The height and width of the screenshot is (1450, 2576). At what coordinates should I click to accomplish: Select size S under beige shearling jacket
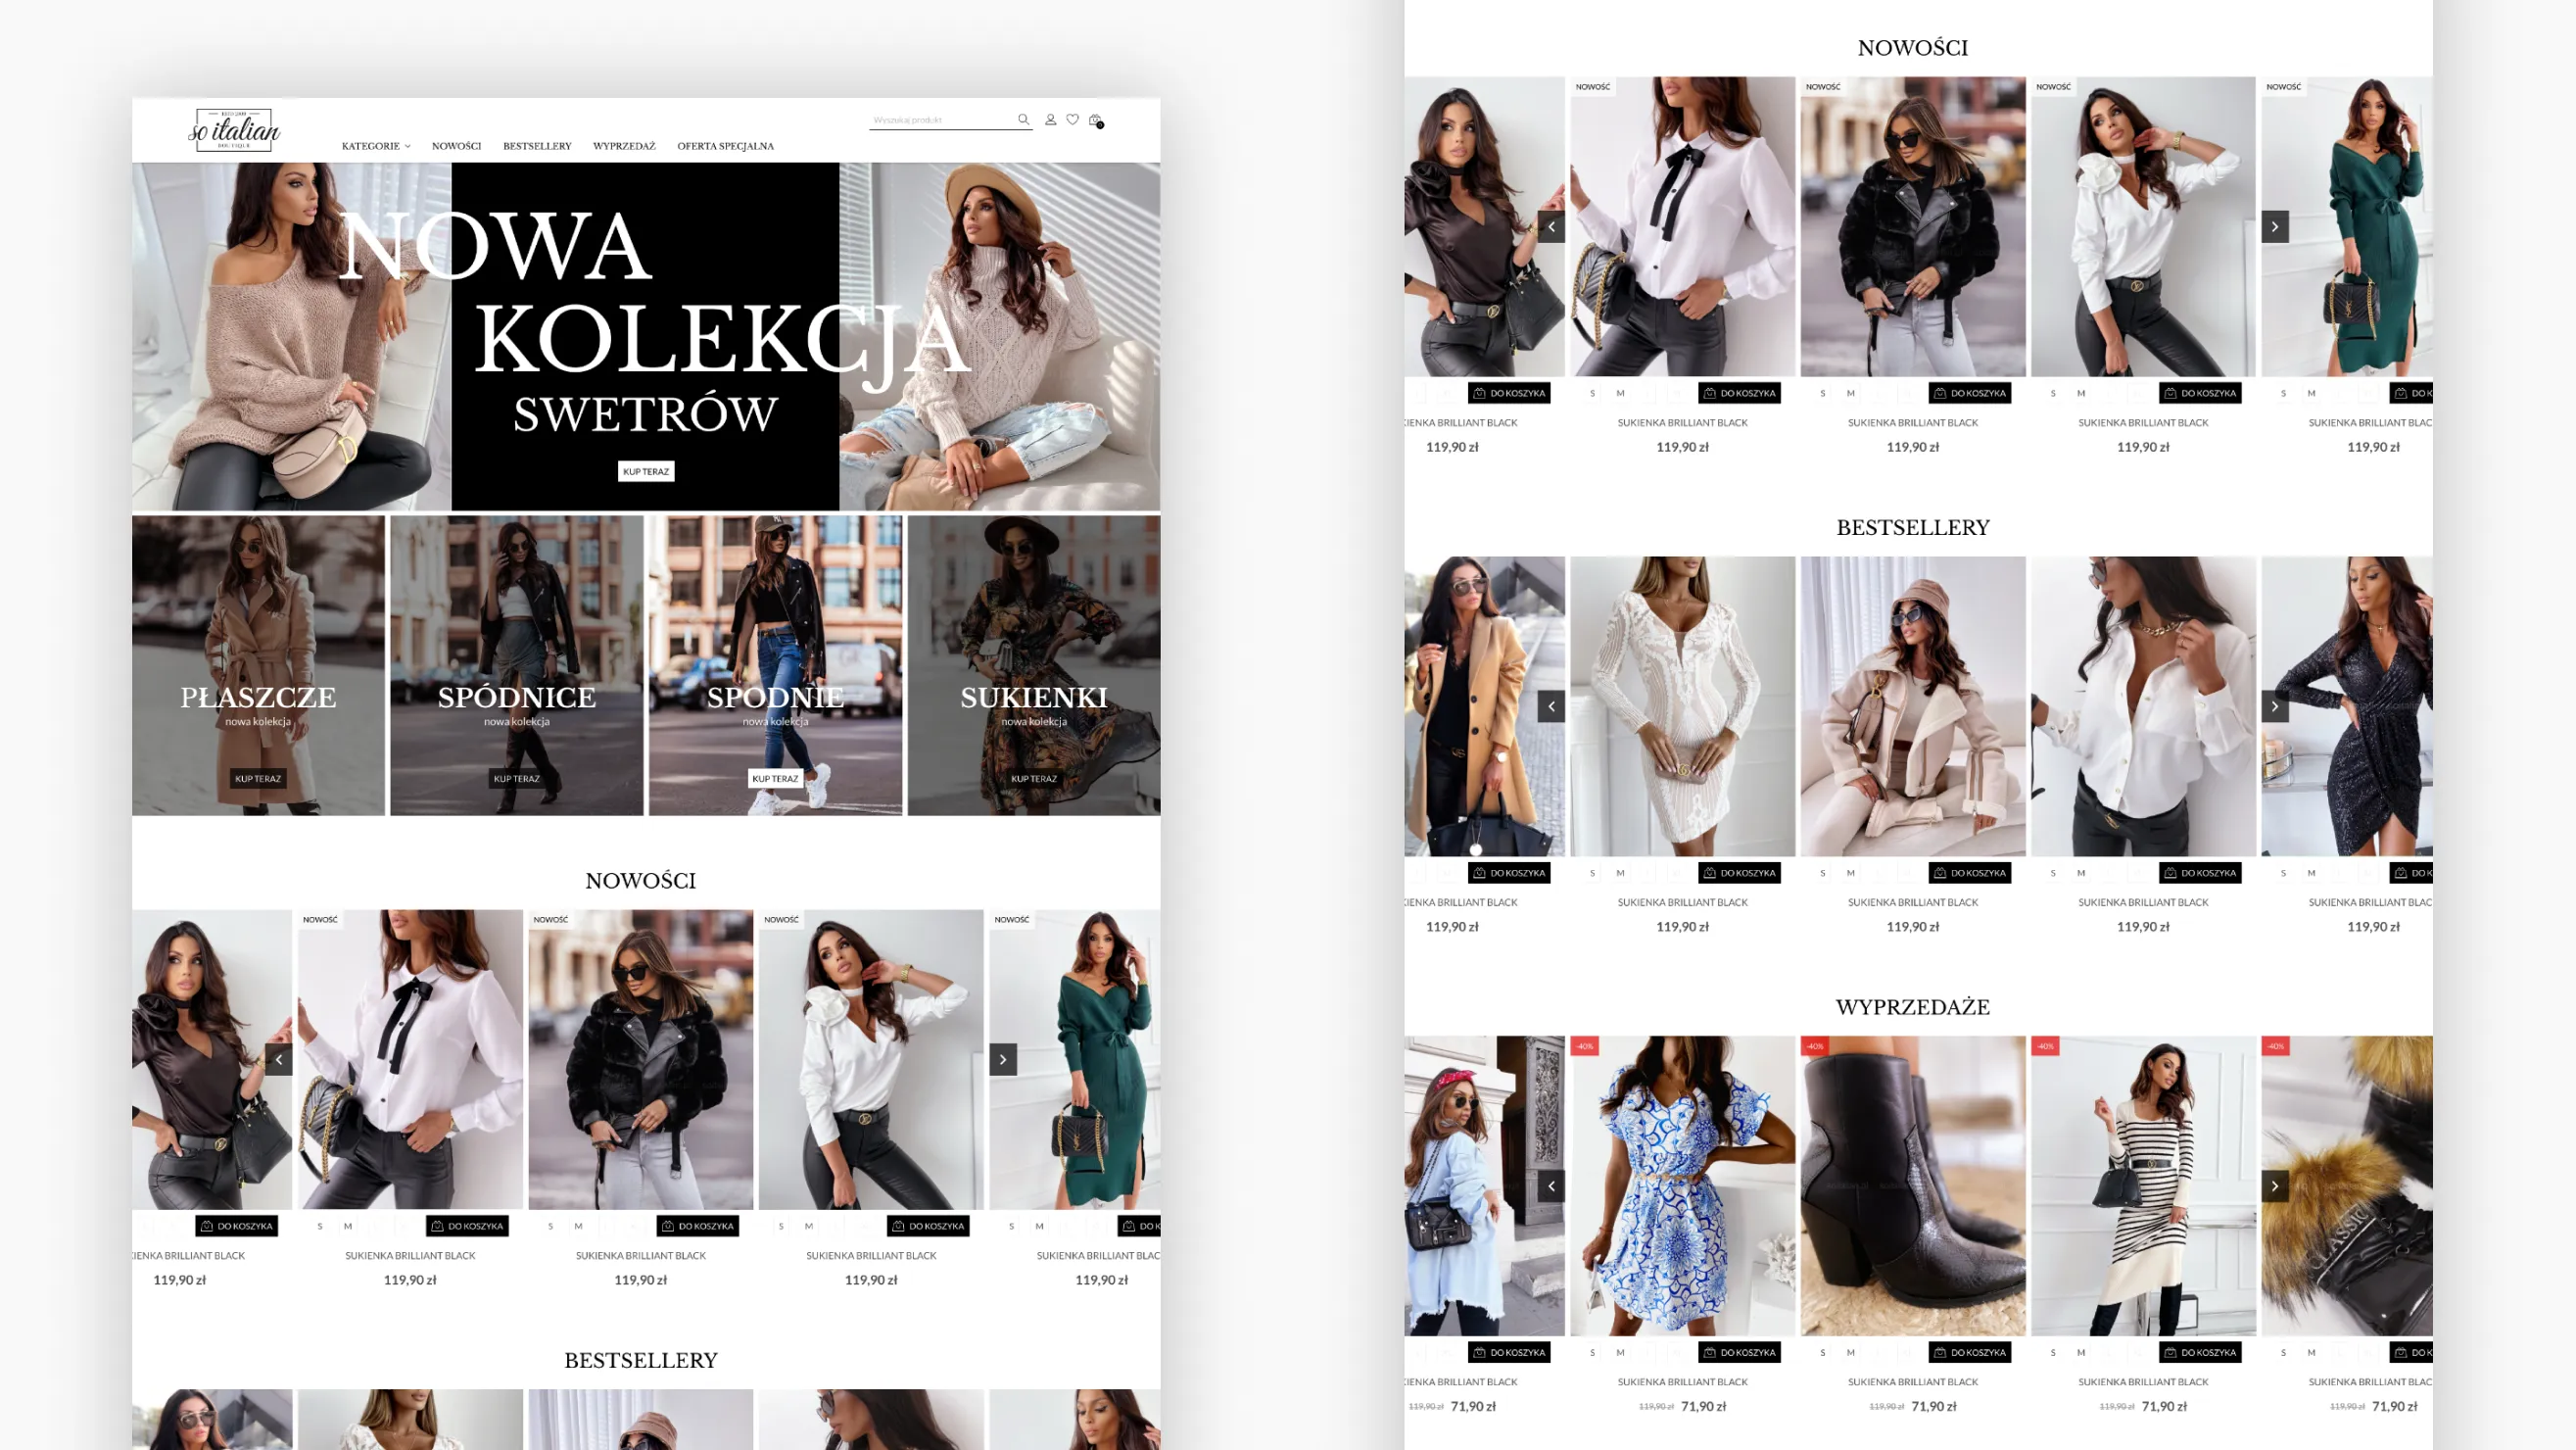tap(1822, 873)
